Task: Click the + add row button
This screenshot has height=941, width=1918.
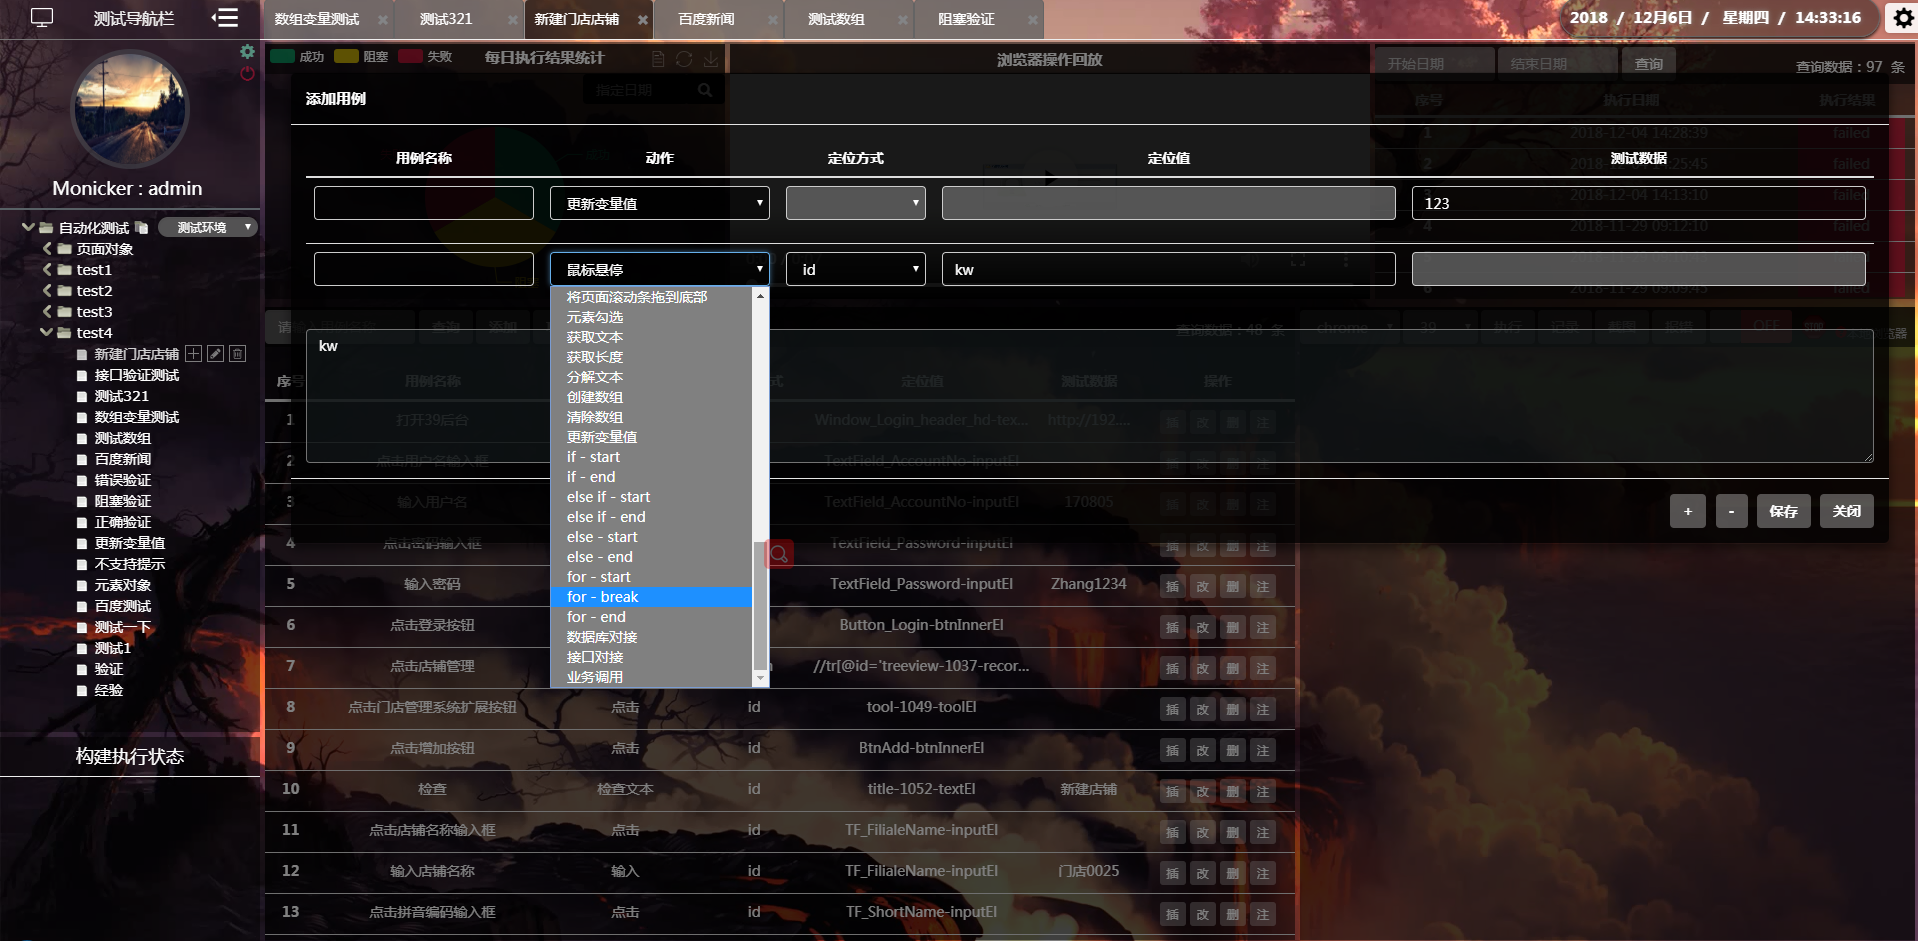Action: click(x=1688, y=511)
